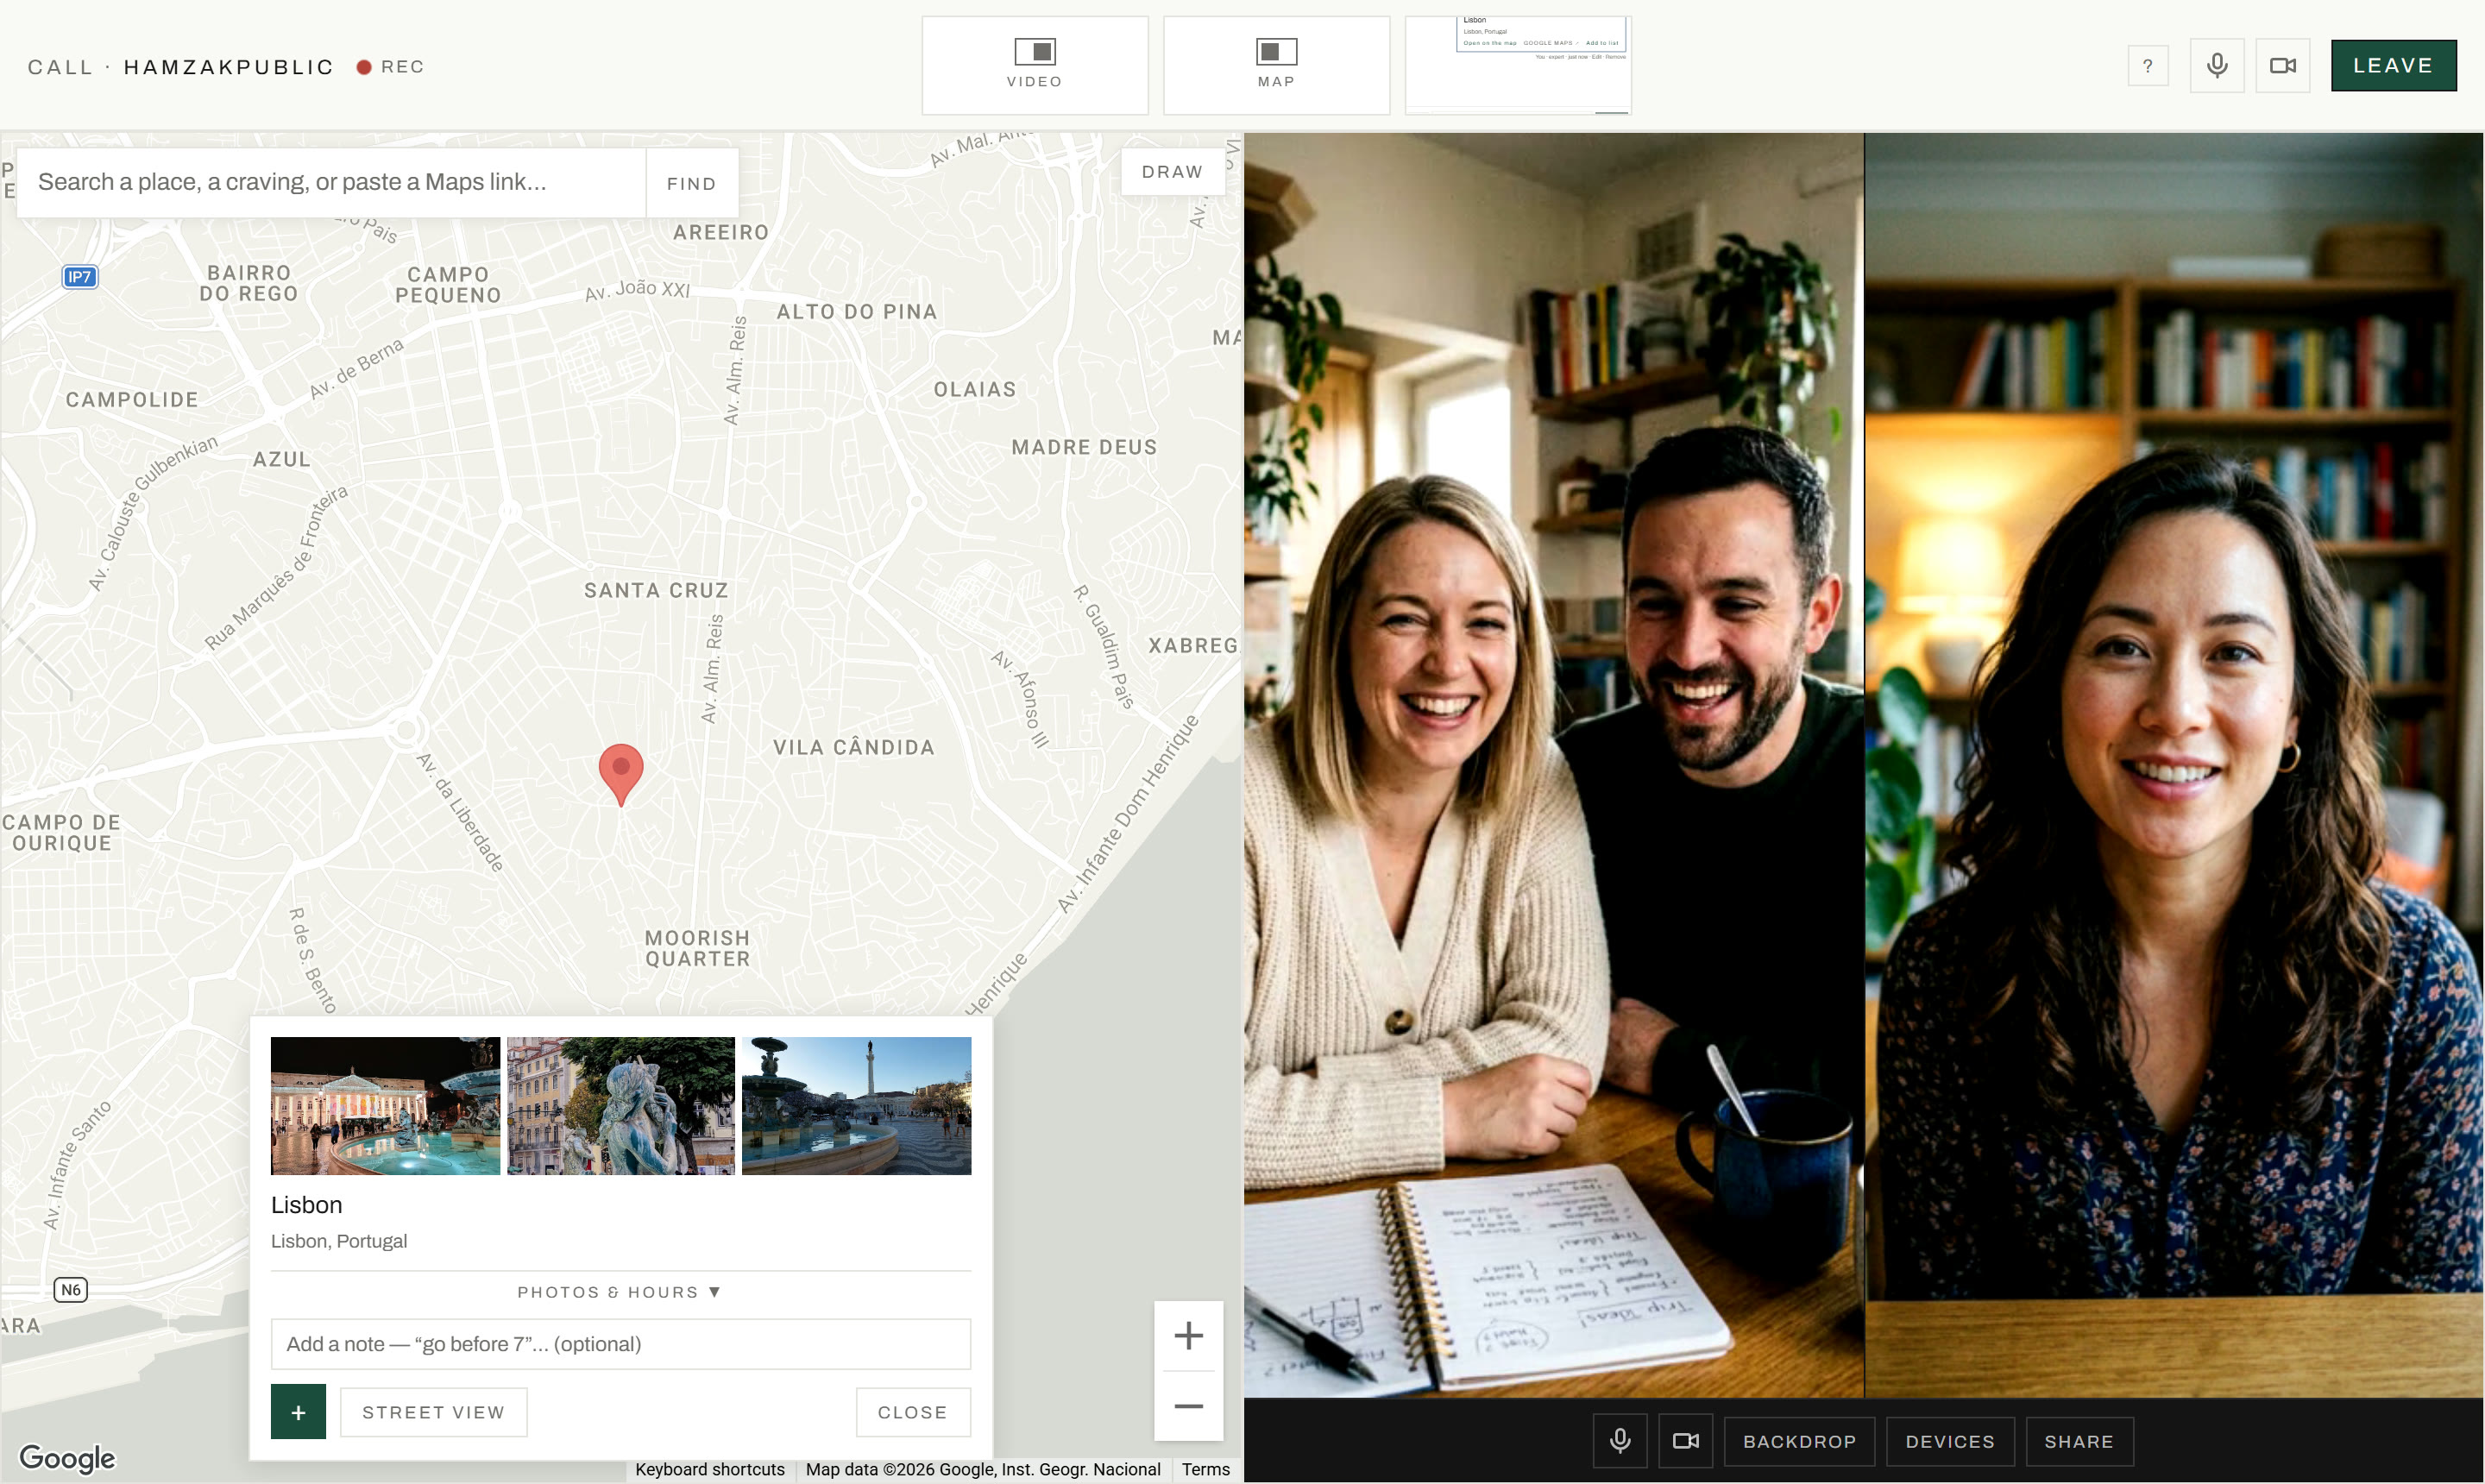The width and height of the screenshot is (2485, 1484).
Task: Open Devices settings
Action: (x=1950, y=1441)
